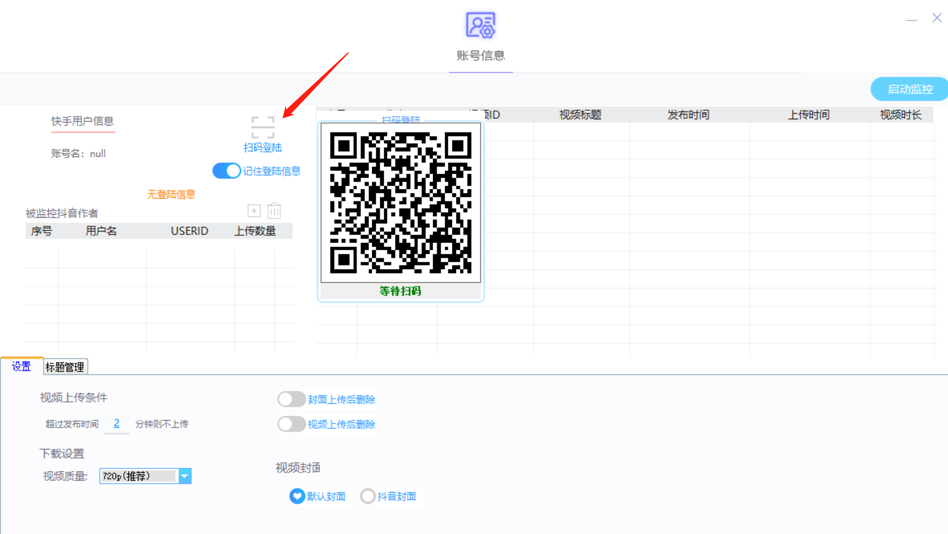Click the 序号 column header
Image resolution: width=948 pixels, height=534 pixels.
(42, 231)
